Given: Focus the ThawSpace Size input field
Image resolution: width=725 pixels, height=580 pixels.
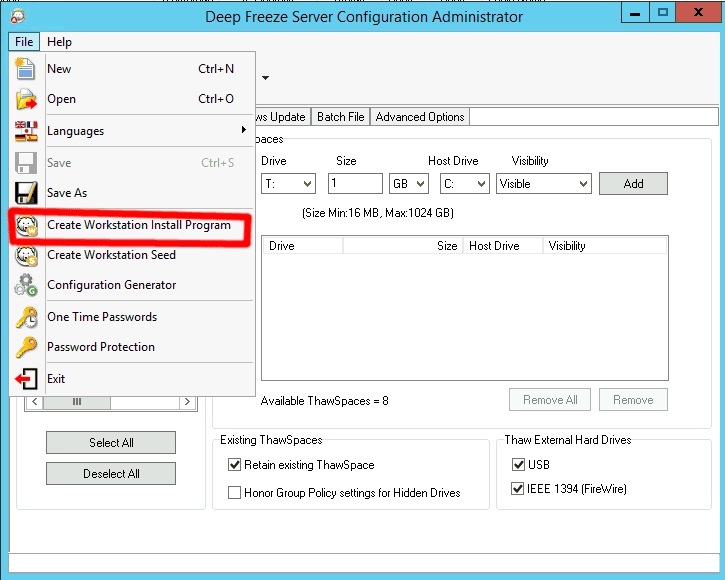Looking at the screenshot, I should point(355,183).
